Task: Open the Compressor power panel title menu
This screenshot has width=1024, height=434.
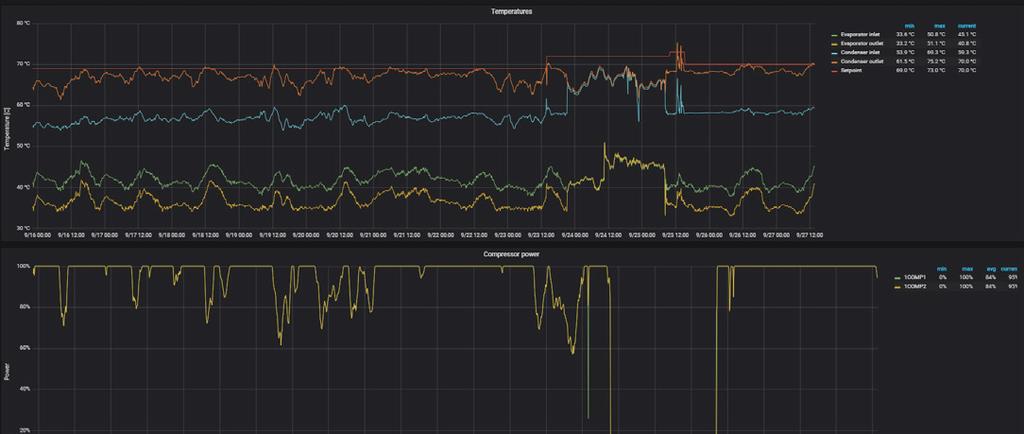Action: [511, 253]
